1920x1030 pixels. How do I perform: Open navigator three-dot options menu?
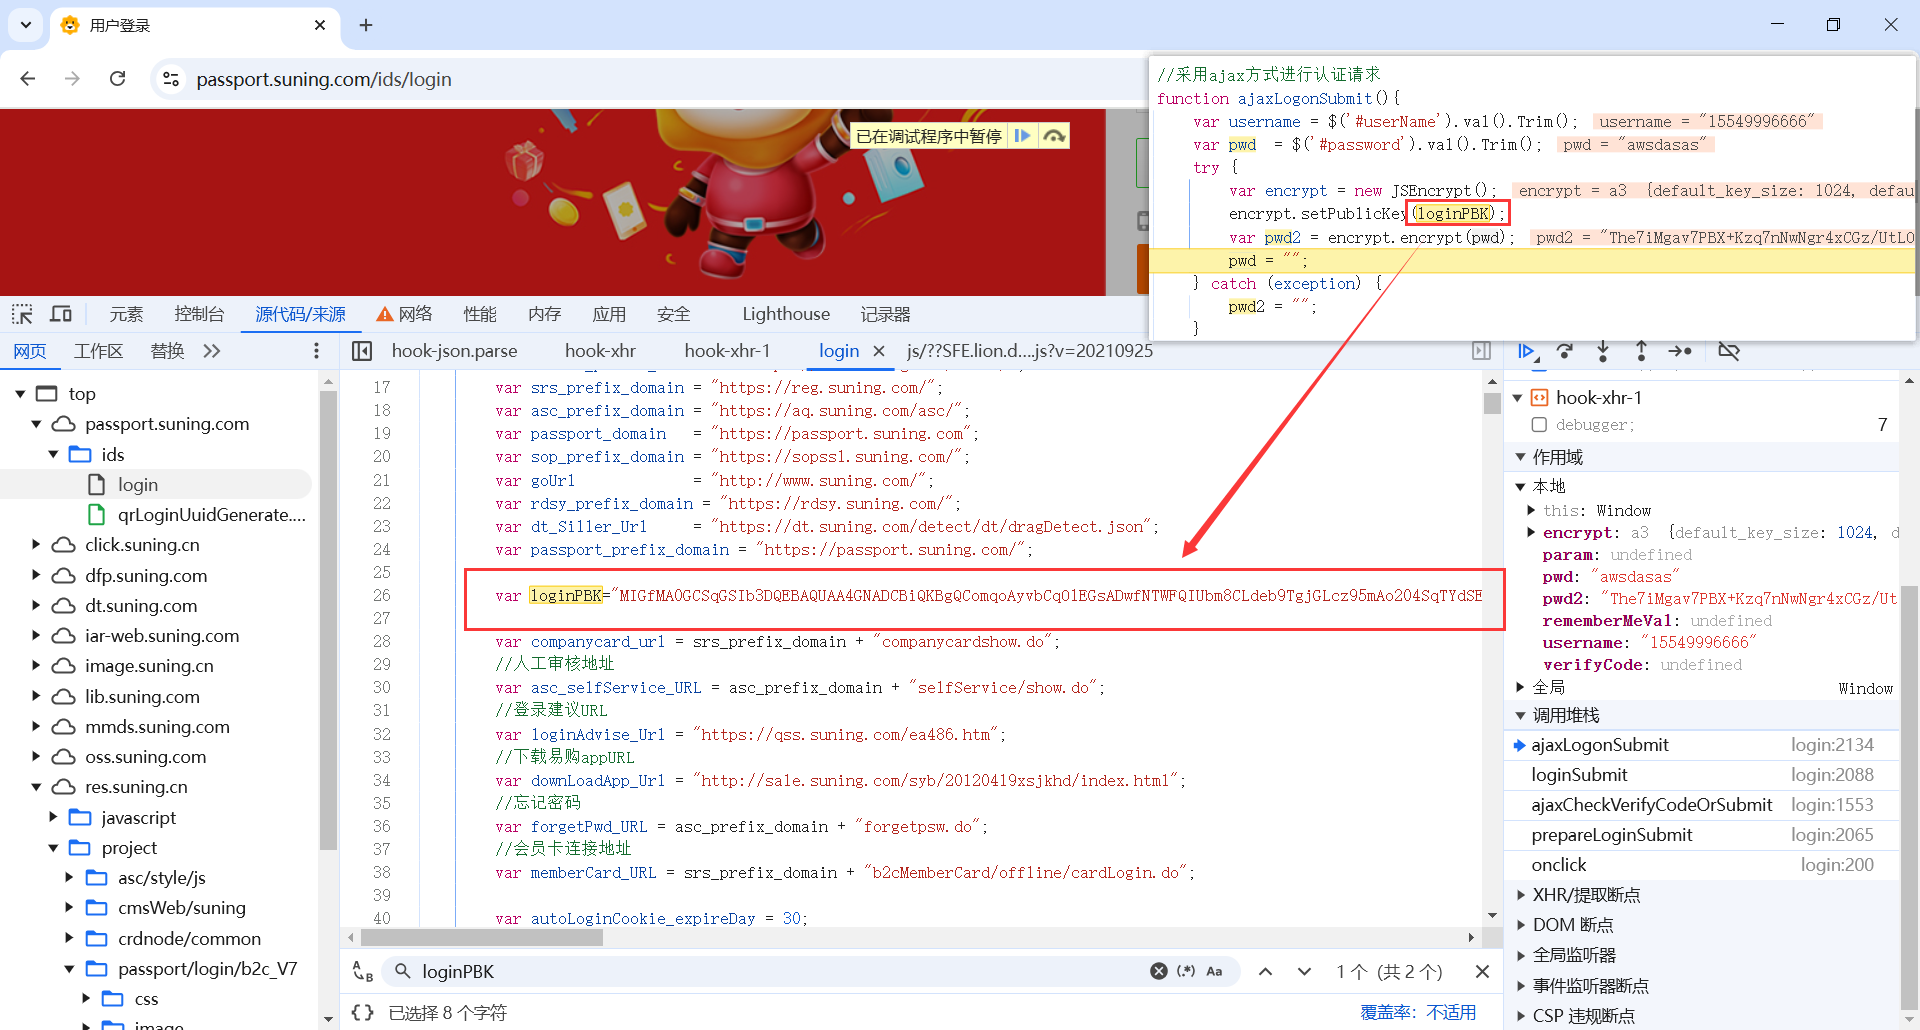pyautogui.click(x=316, y=351)
